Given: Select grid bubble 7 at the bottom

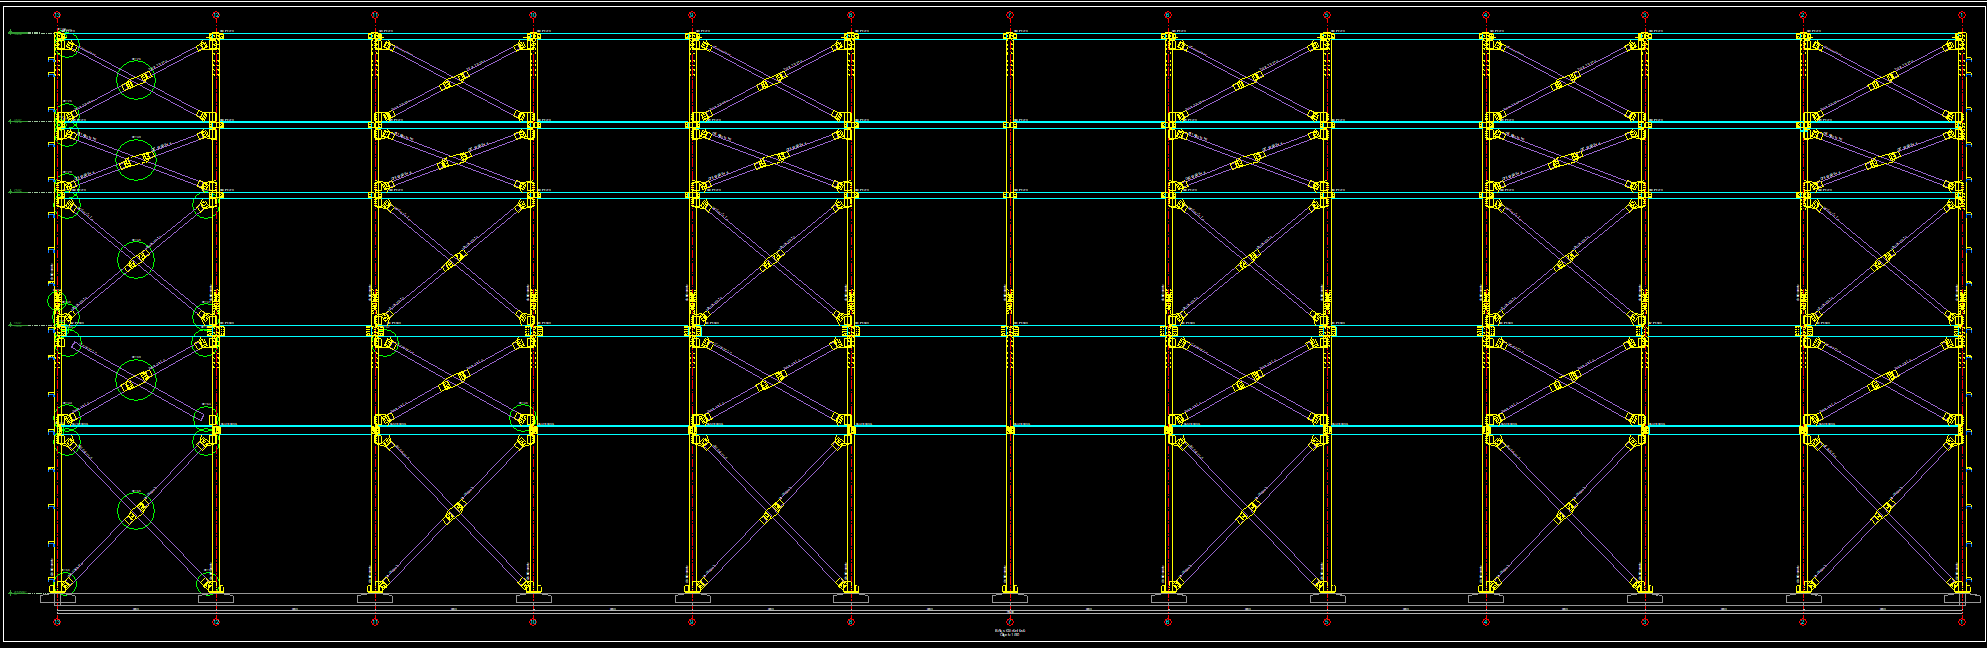Looking at the screenshot, I should pos(1010,622).
